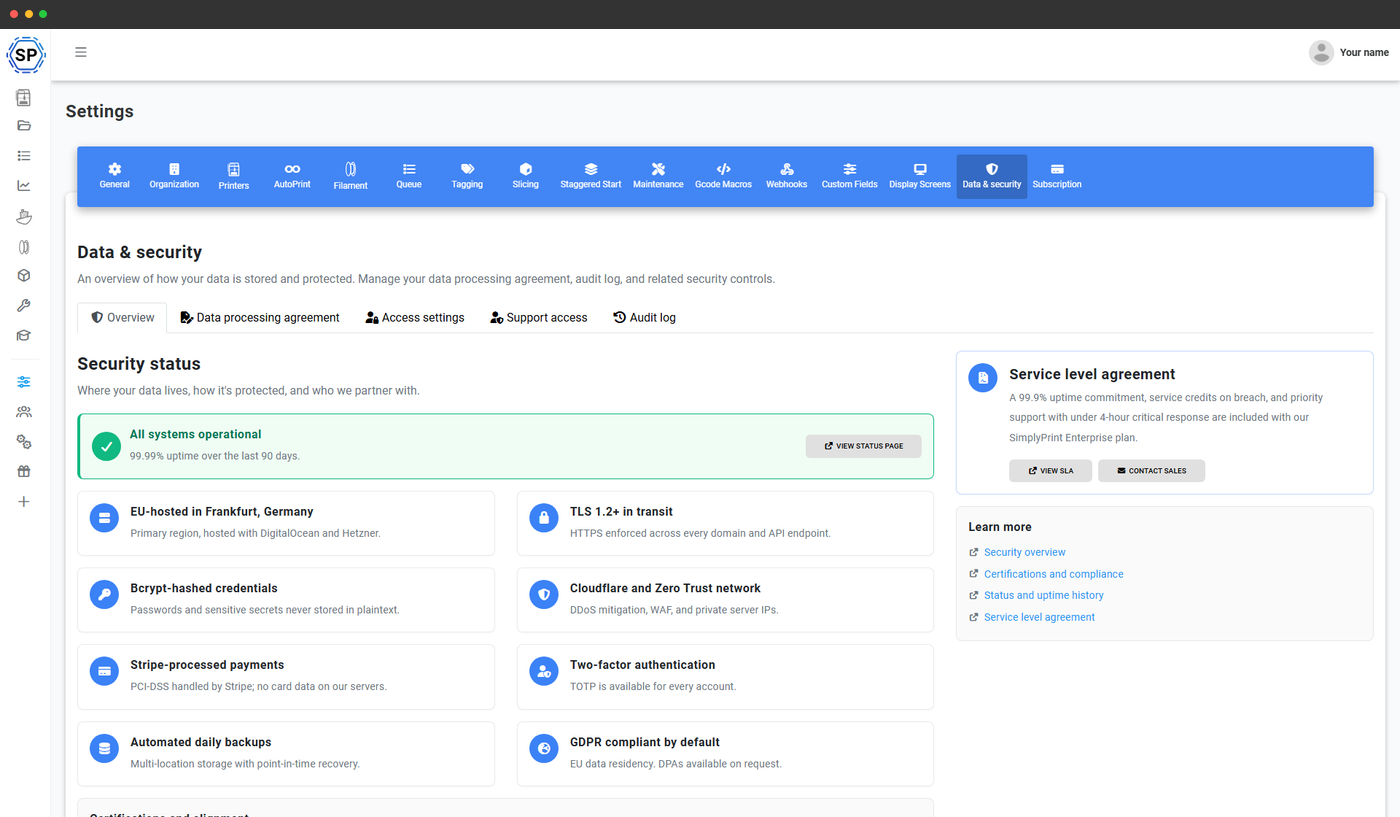Screen dimensions: 1400x817
Task: Click the Contact Sales button
Action: pos(1151,470)
